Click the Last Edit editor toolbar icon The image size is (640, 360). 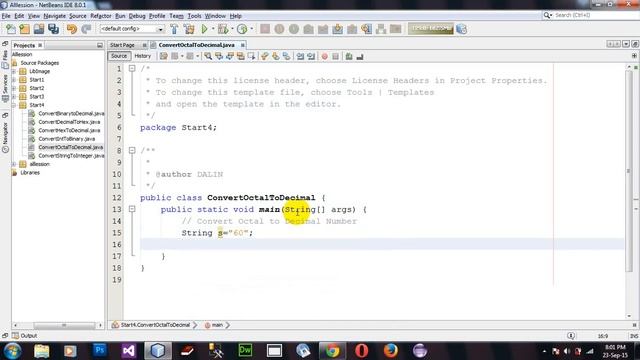click(164, 56)
